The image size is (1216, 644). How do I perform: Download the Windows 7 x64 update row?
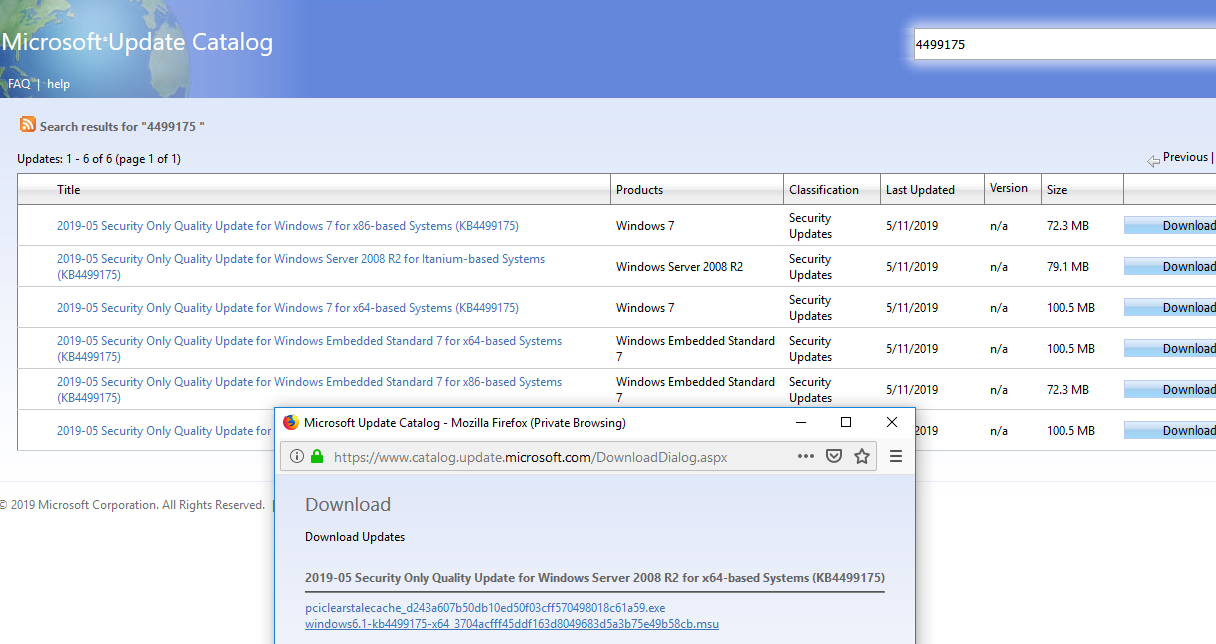coord(1170,308)
